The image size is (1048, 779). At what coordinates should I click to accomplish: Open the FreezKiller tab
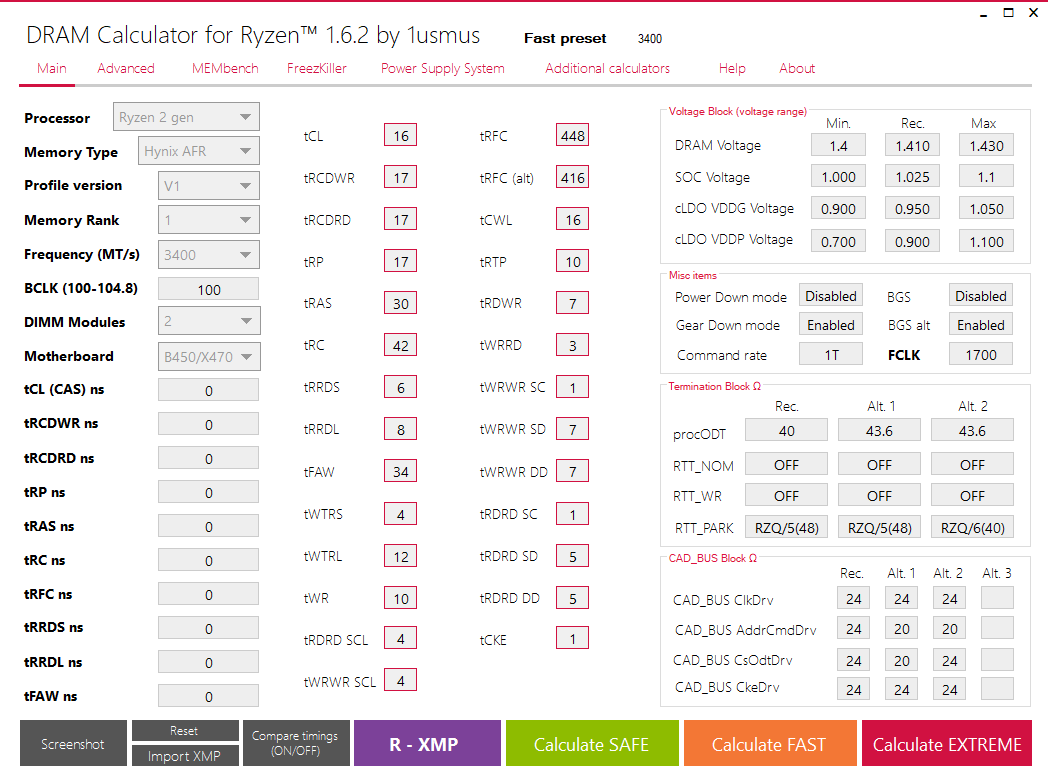[x=317, y=68]
